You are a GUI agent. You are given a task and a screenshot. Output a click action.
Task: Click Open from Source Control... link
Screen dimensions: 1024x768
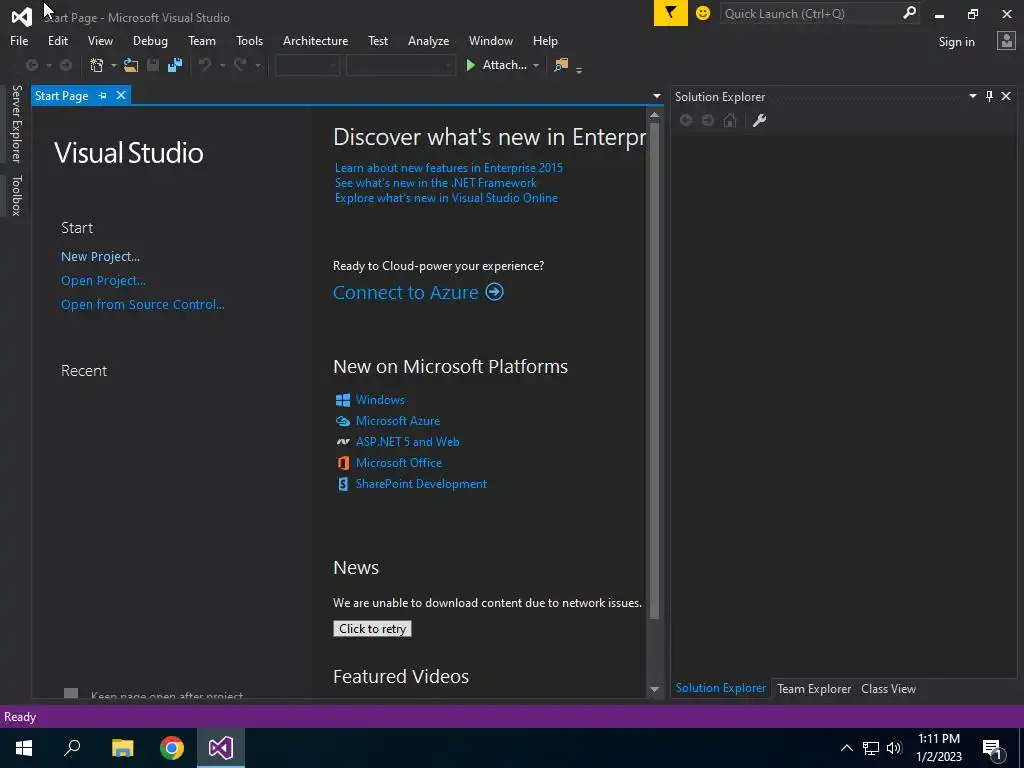point(142,304)
